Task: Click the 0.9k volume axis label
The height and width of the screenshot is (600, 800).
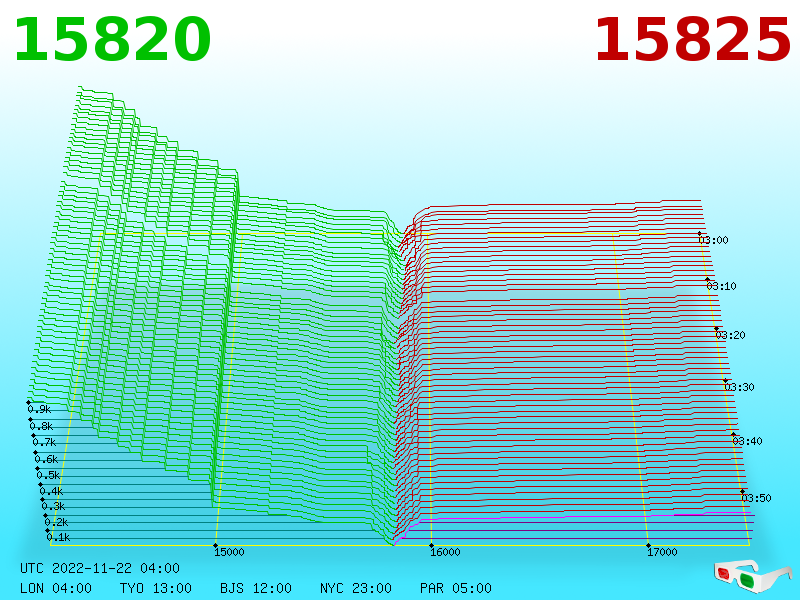Action: [x=39, y=409]
